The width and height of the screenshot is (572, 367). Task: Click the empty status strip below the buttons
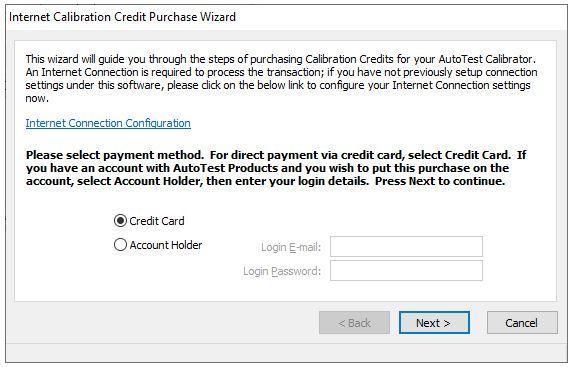pyautogui.click(x=286, y=352)
